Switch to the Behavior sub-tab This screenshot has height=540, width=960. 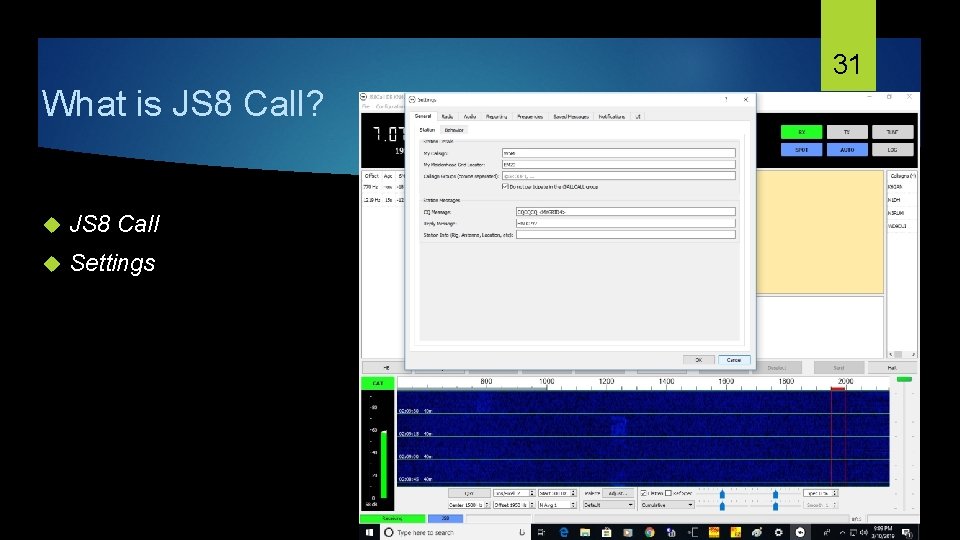(454, 130)
